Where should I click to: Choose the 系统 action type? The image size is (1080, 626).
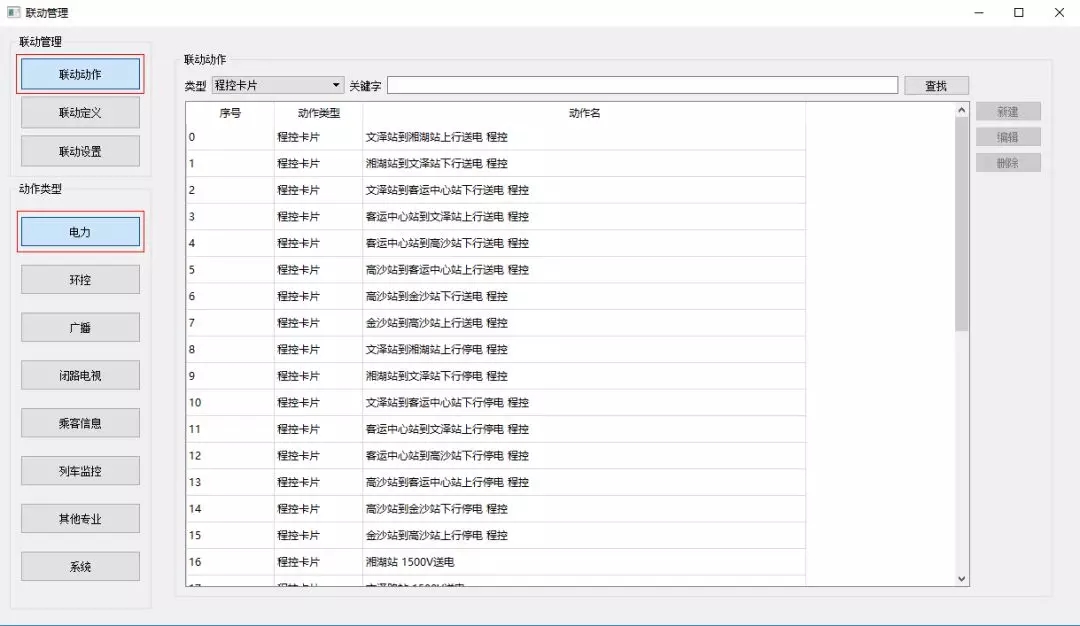click(x=80, y=567)
